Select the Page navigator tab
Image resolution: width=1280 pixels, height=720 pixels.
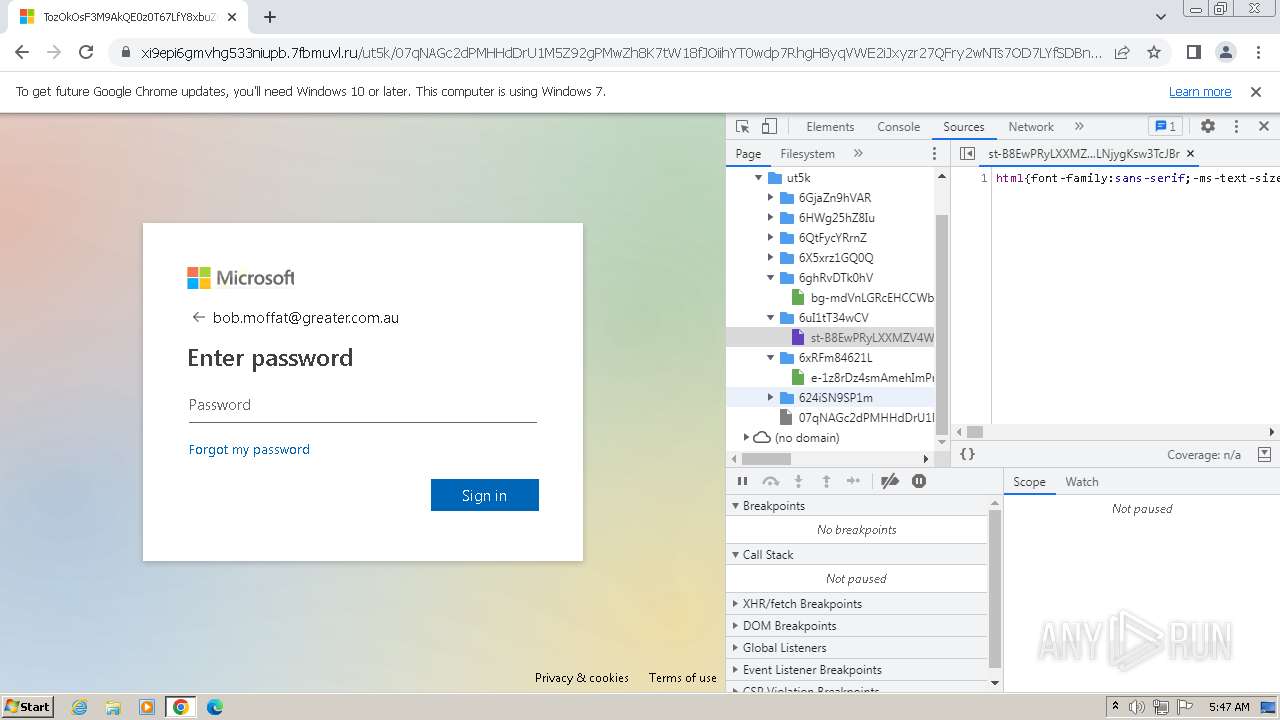pyautogui.click(x=748, y=154)
